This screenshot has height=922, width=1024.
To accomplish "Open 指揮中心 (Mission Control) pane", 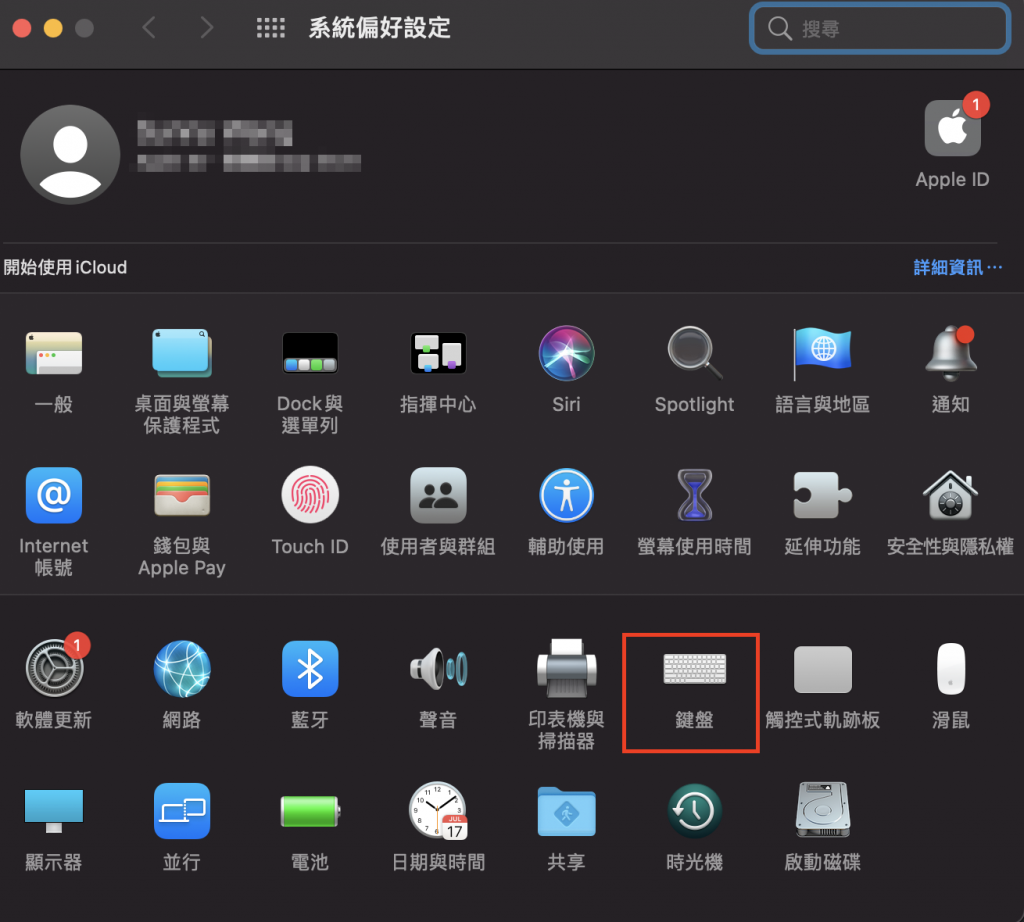I will 438,353.
